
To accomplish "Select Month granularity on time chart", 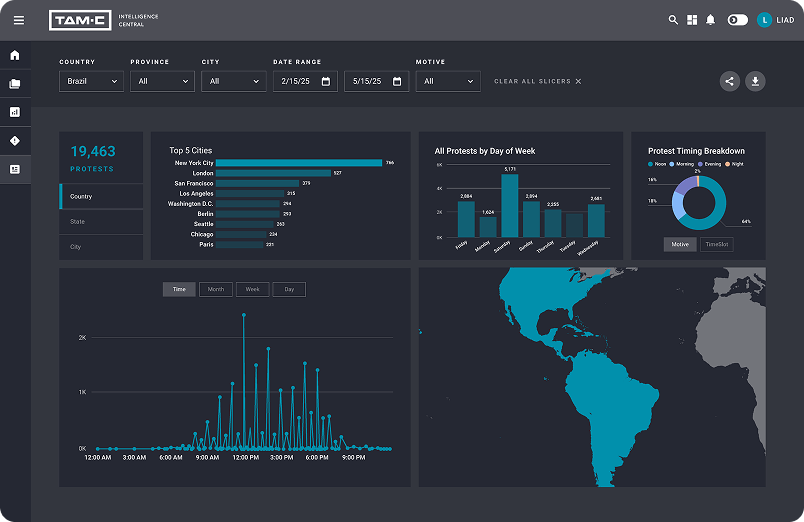I will pos(215,289).
